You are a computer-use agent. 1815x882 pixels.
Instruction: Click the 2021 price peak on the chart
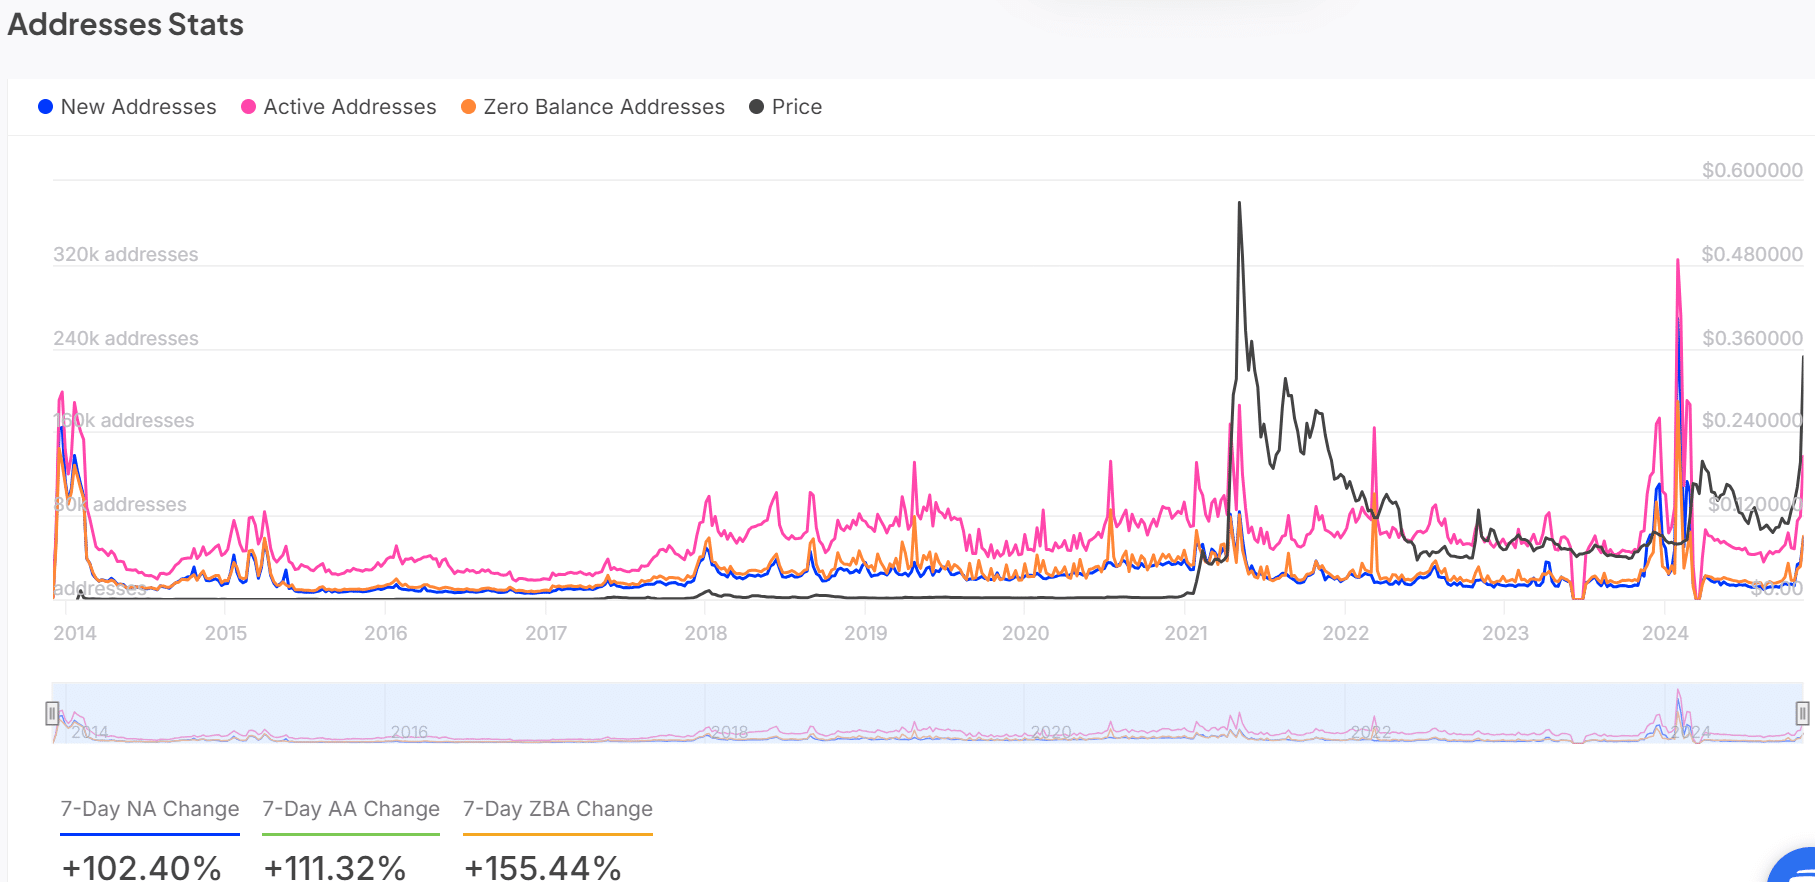click(x=1240, y=204)
